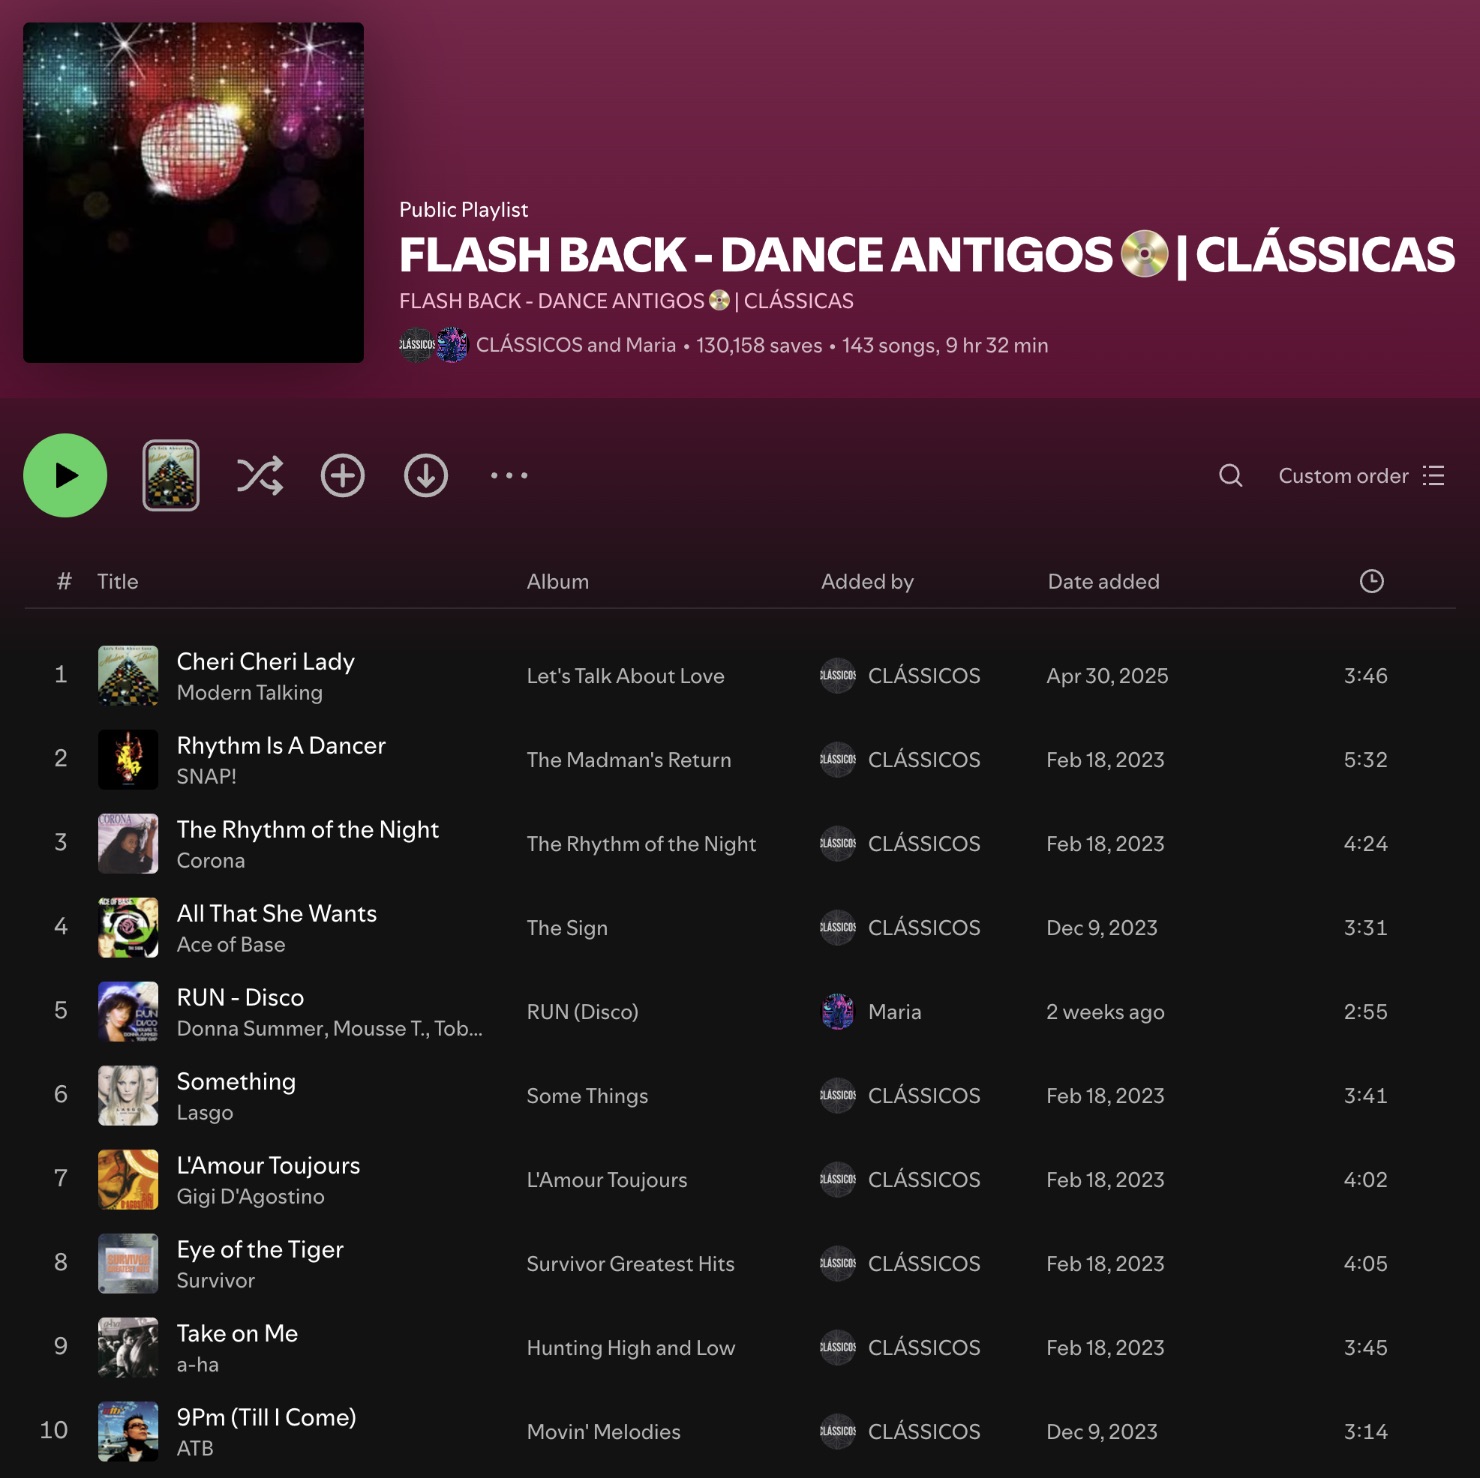
Task: Click the add-to-library plus icon
Action: tap(342, 475)
